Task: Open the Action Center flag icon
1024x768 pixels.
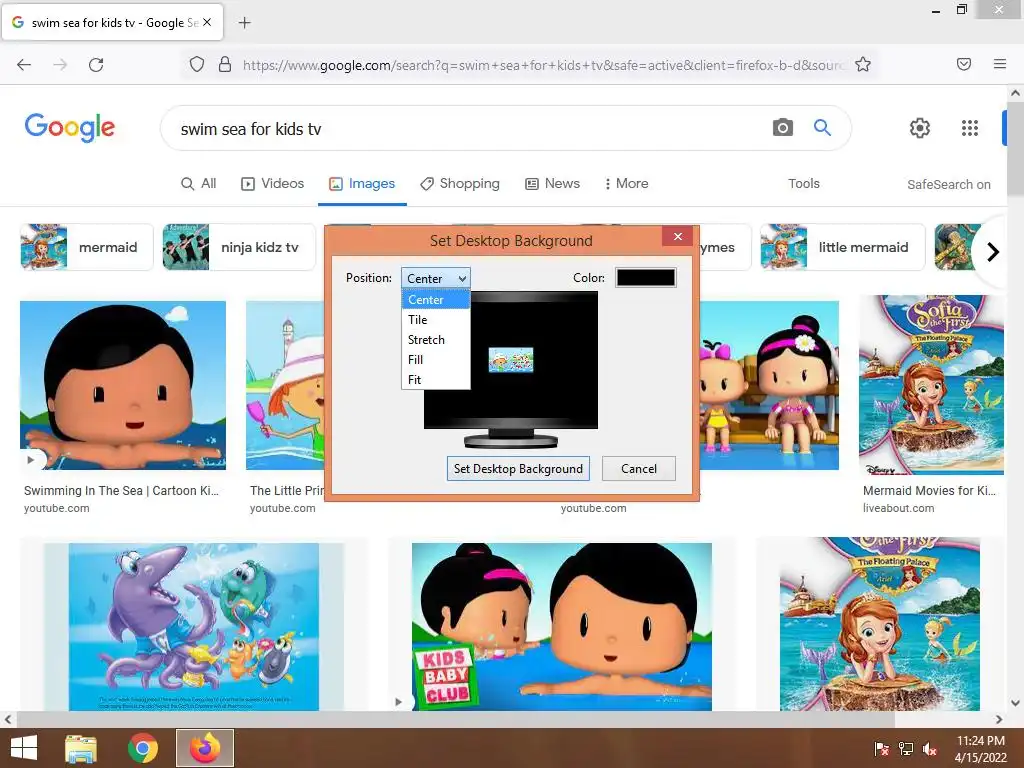Action: point(881,749)
